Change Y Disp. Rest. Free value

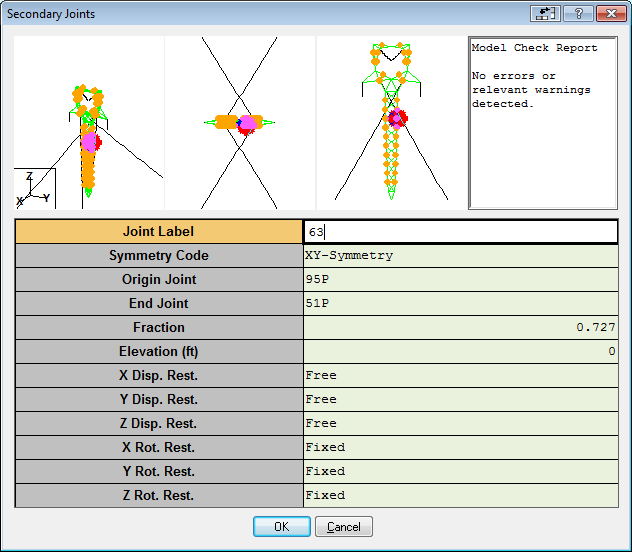pyautogui.click(x=461, y=400)
